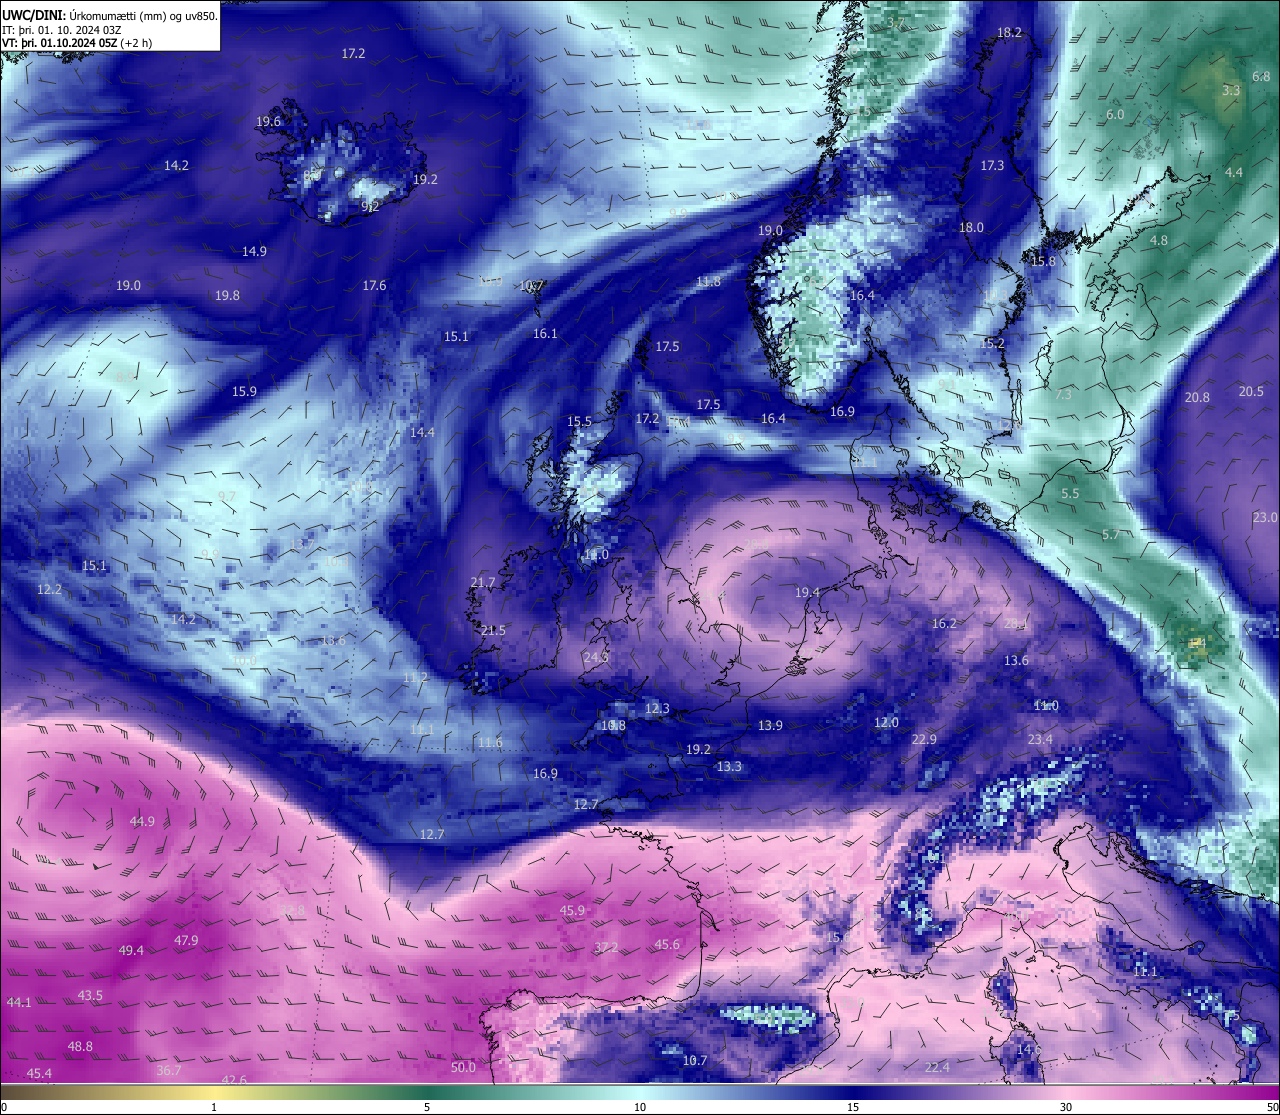The image size is (1280, 1115).
Task: Click the 12.0 value label
Action: pos(886,722)
